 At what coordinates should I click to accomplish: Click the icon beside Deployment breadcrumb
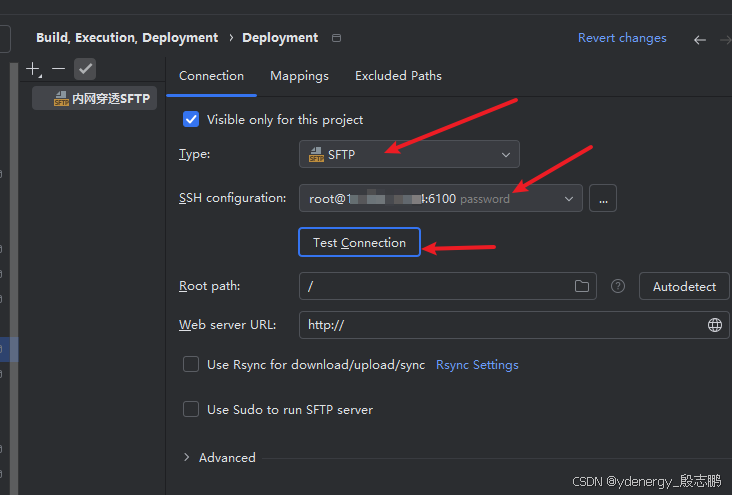[x=336, y=38]
